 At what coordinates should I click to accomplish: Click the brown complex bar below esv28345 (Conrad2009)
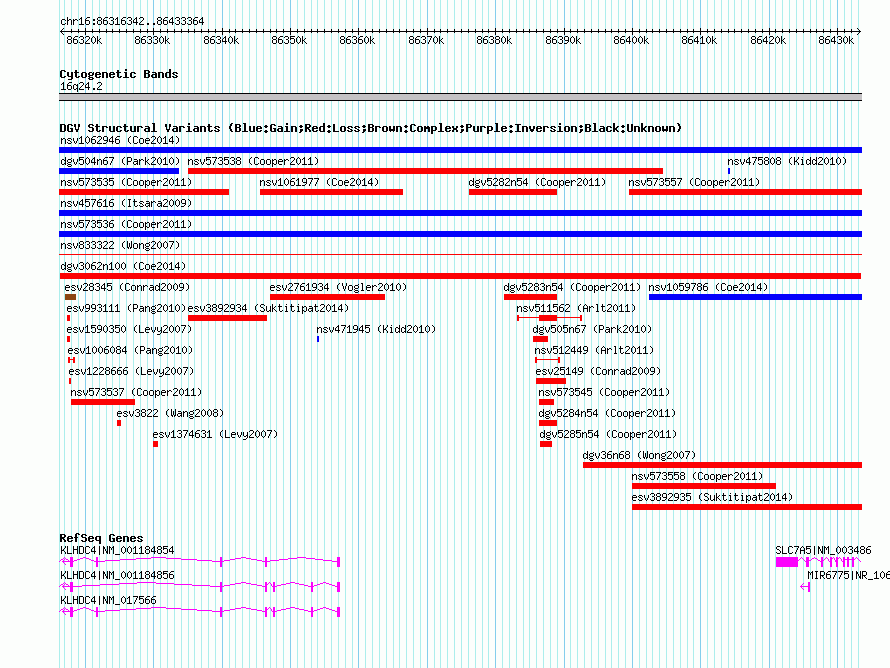click(x=70, y=297)
